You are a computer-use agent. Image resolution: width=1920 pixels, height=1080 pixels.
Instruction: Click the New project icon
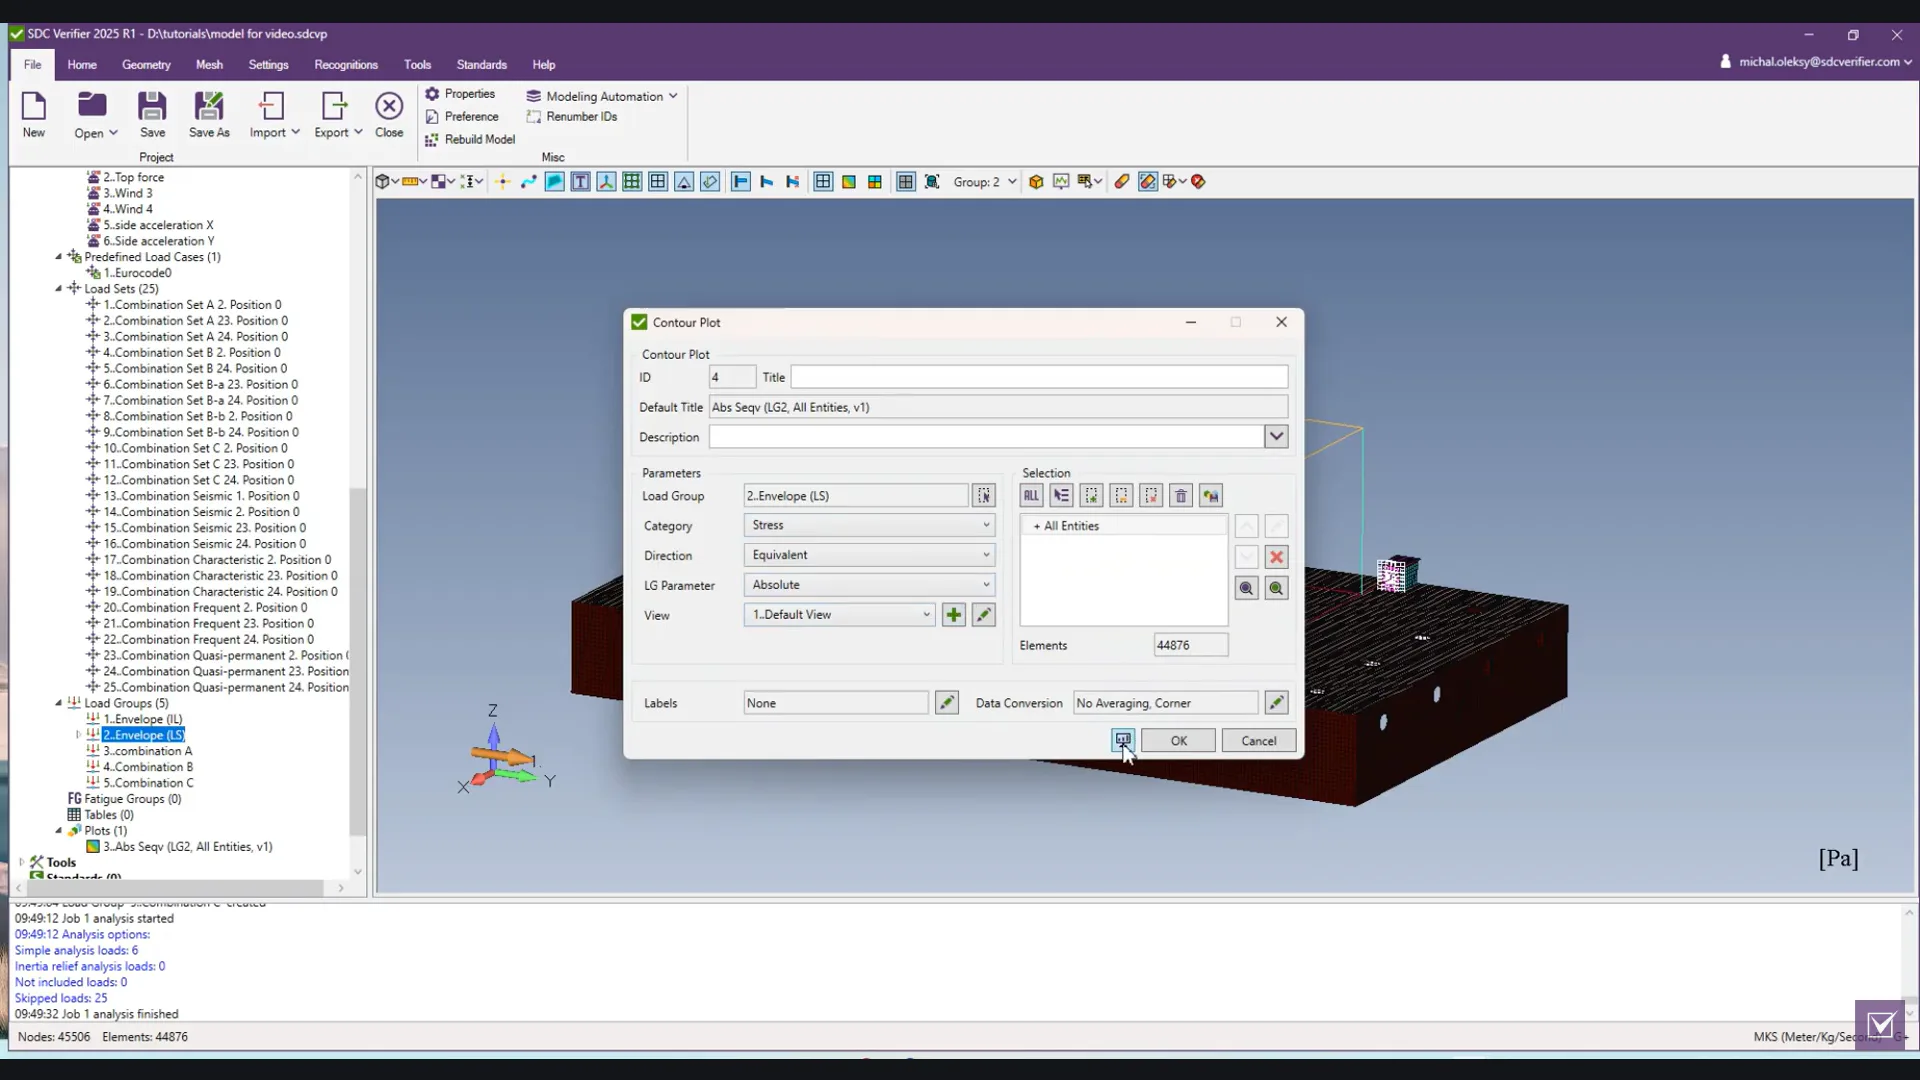34,114
